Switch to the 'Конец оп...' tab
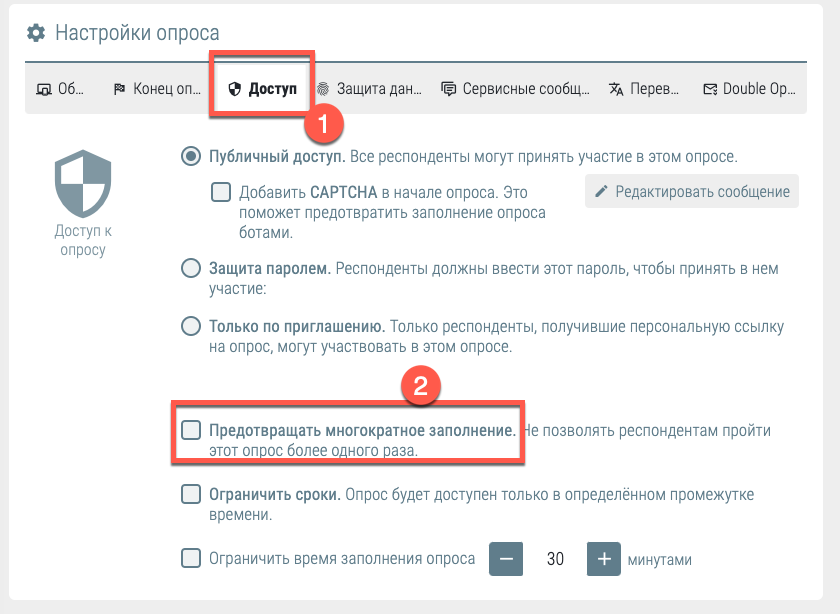The width and height of the screenshot is (840, 614). 157,89
